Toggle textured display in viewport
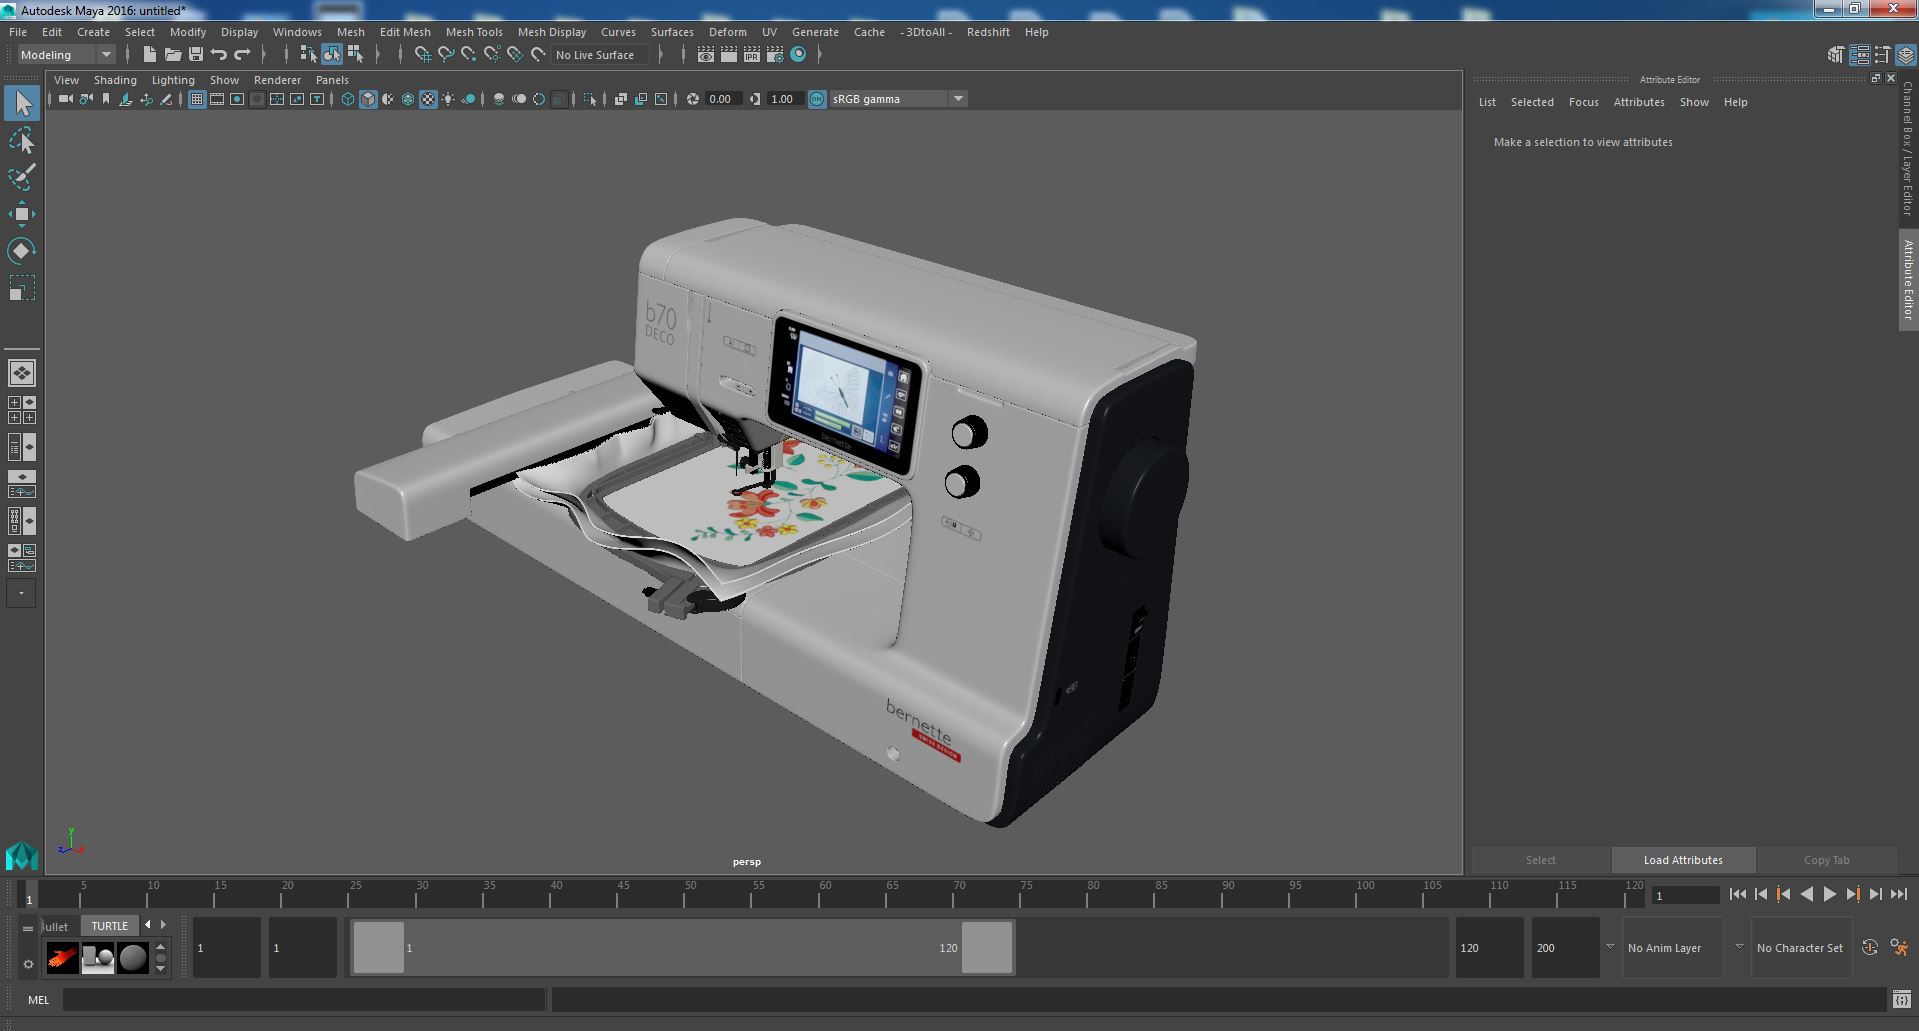Image resolution: width=1919 pixels, height=1031 pixels. point(428,99)
